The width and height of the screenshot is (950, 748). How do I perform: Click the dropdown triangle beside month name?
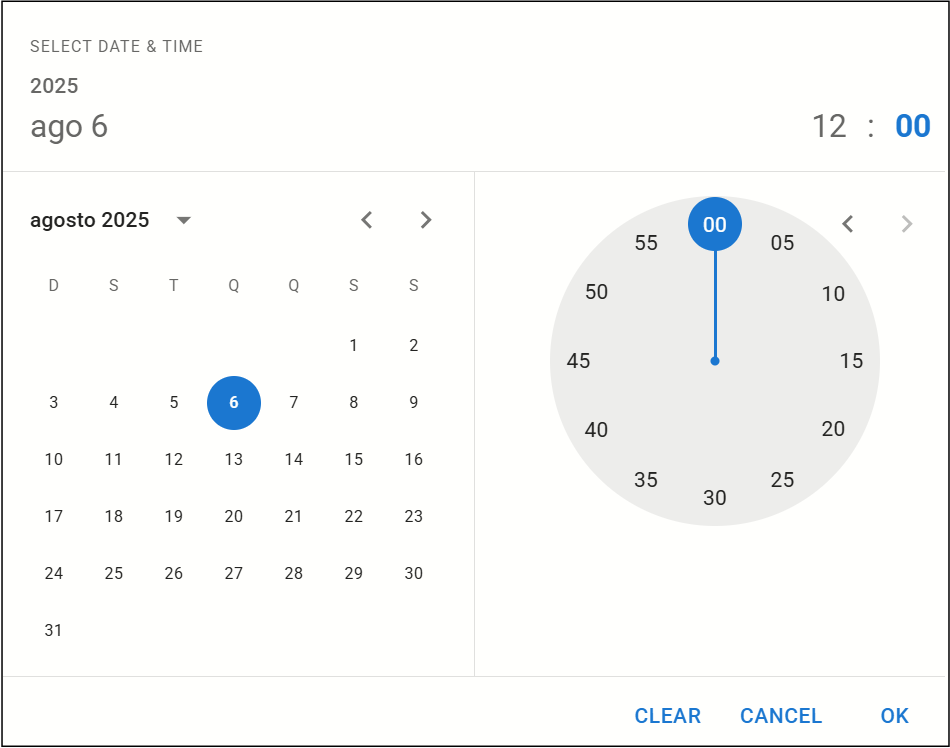pos(183,220)
